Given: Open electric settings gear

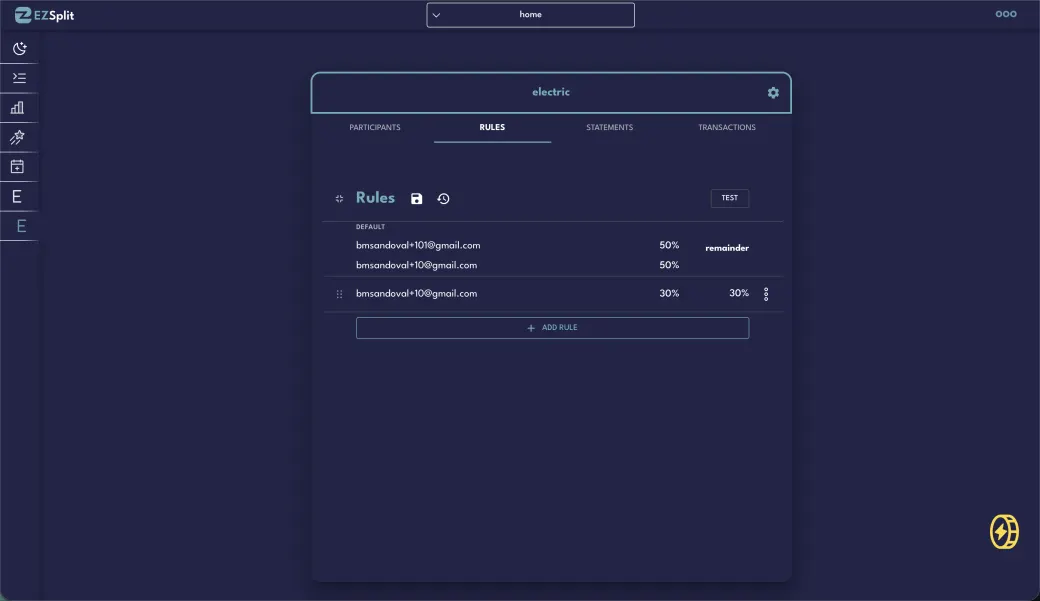Looking at the screenshot, I should click(x=773, y=93).
